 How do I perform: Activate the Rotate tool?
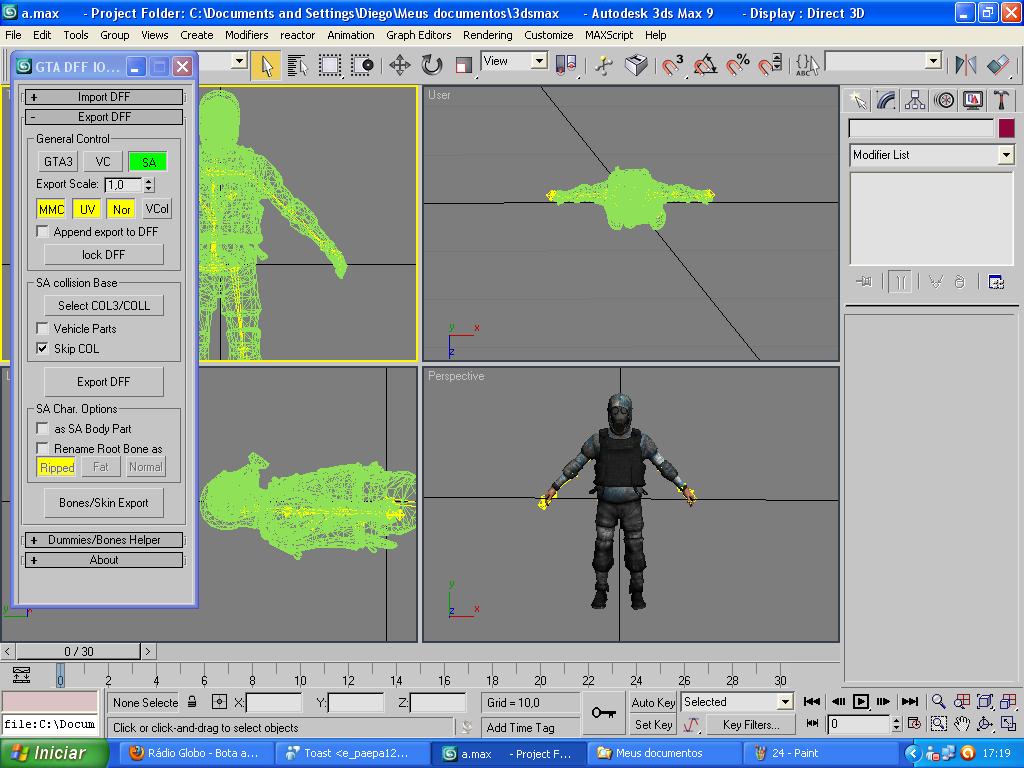[431, 66]
